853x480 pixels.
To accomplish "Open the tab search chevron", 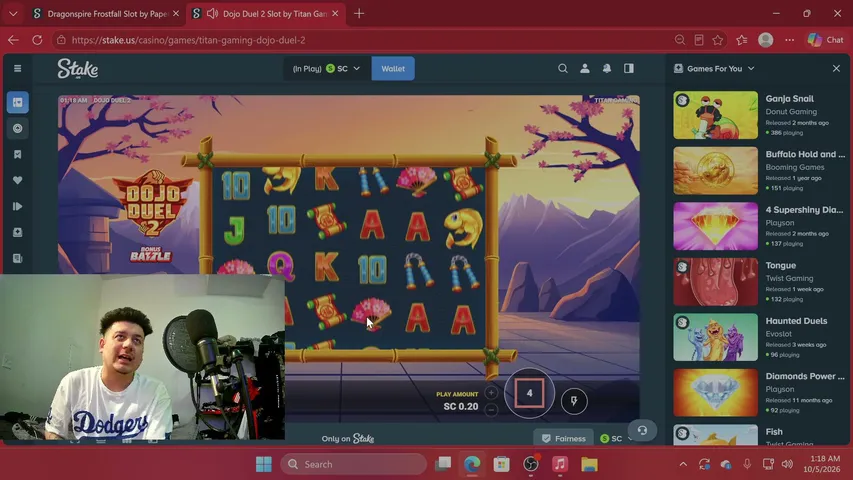I will [14, 14].
